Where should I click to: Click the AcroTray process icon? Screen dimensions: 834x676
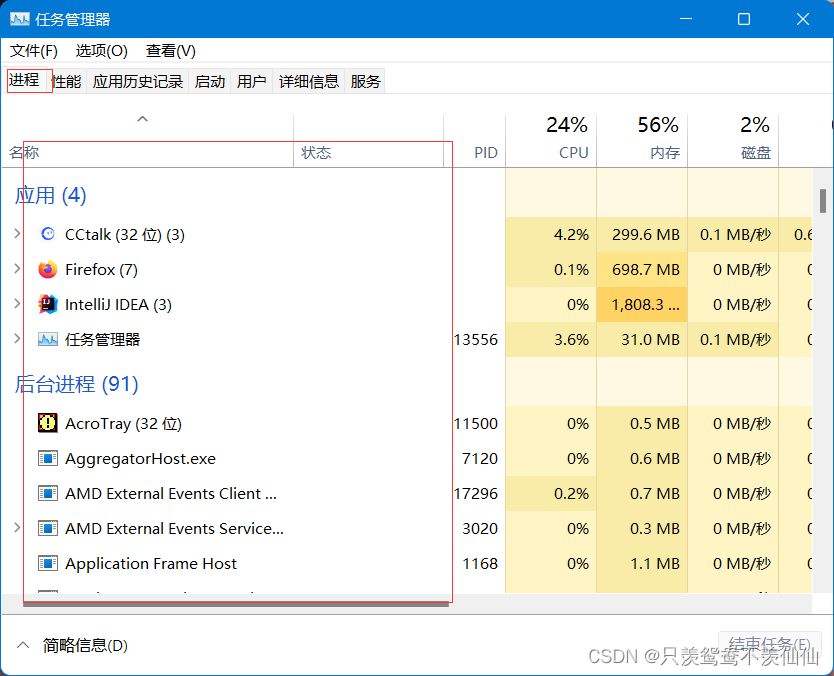[47, 423]
